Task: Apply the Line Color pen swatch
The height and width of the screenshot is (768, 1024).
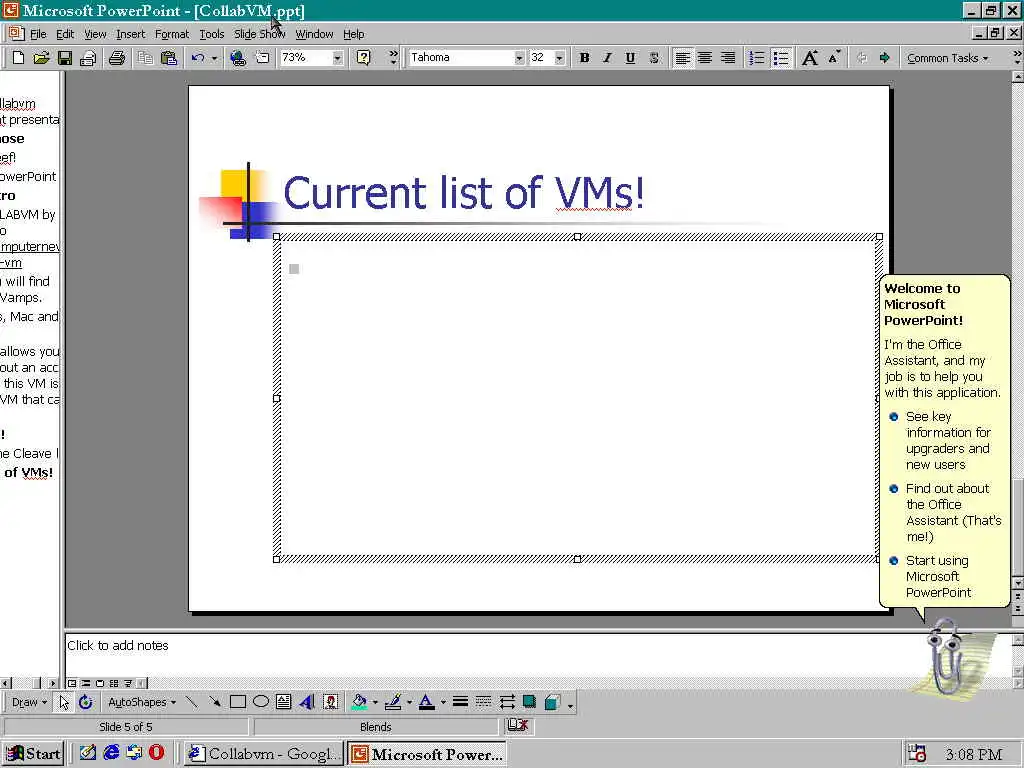Action: click(393, 702)
